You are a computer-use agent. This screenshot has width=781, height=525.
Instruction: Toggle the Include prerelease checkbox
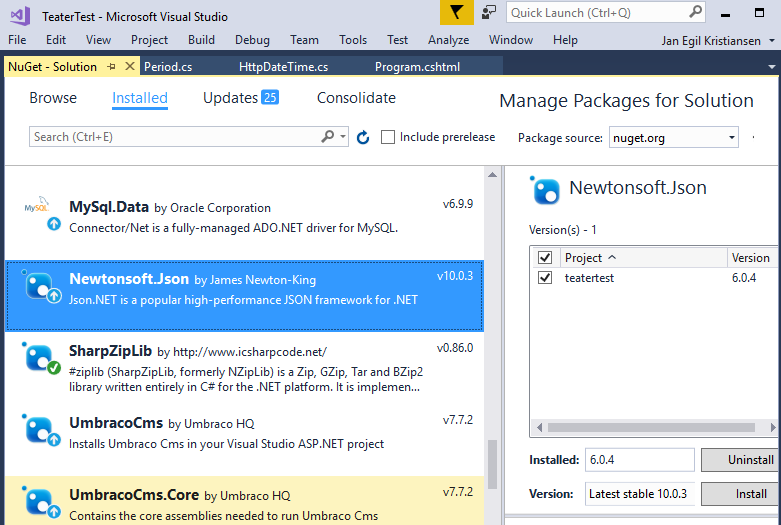(388, 137)
